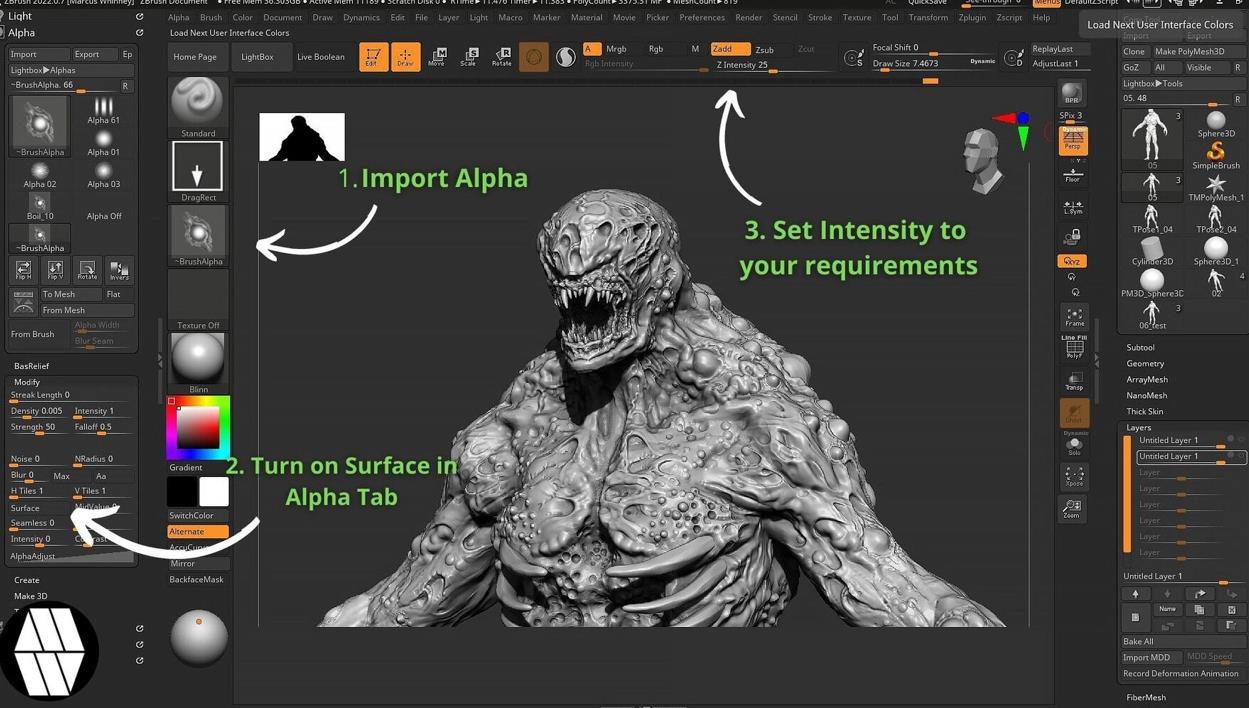Open the Standard brush thumbnail
Screen dimensions: 1249x708
tap(198, 103)
